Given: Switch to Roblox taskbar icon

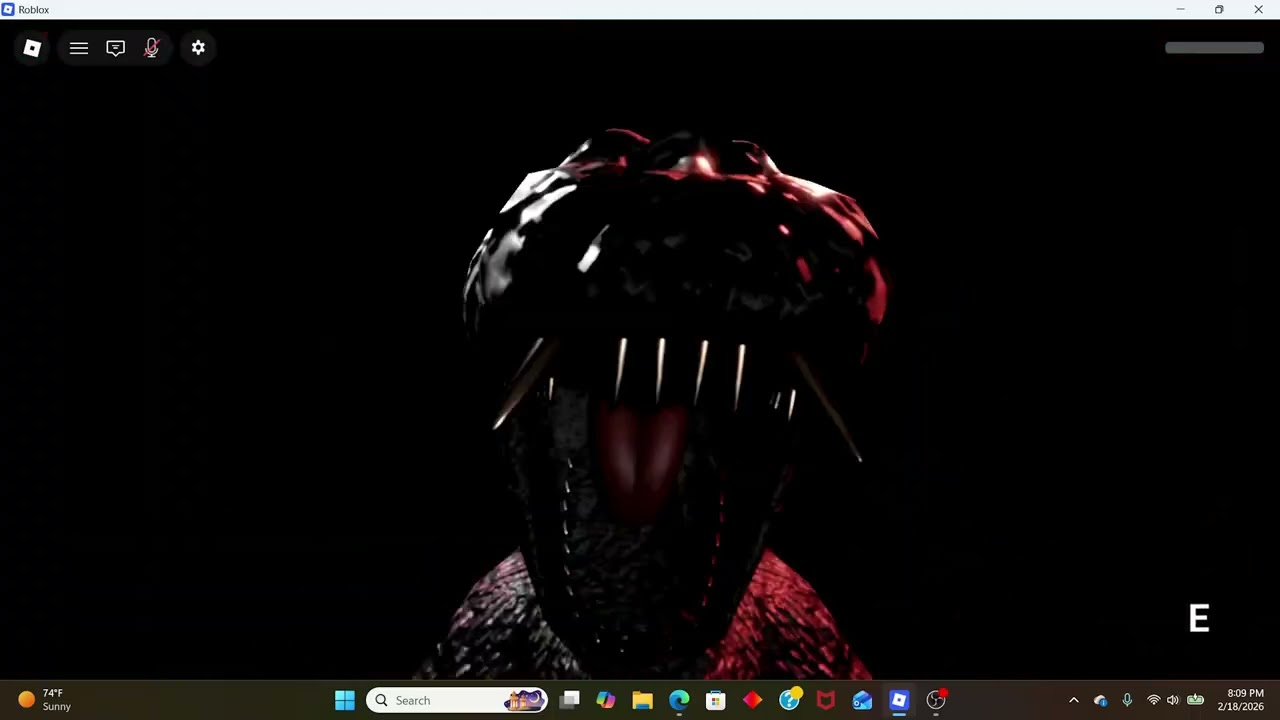Looking at the screenshot, I should click(x=899, y=700).
